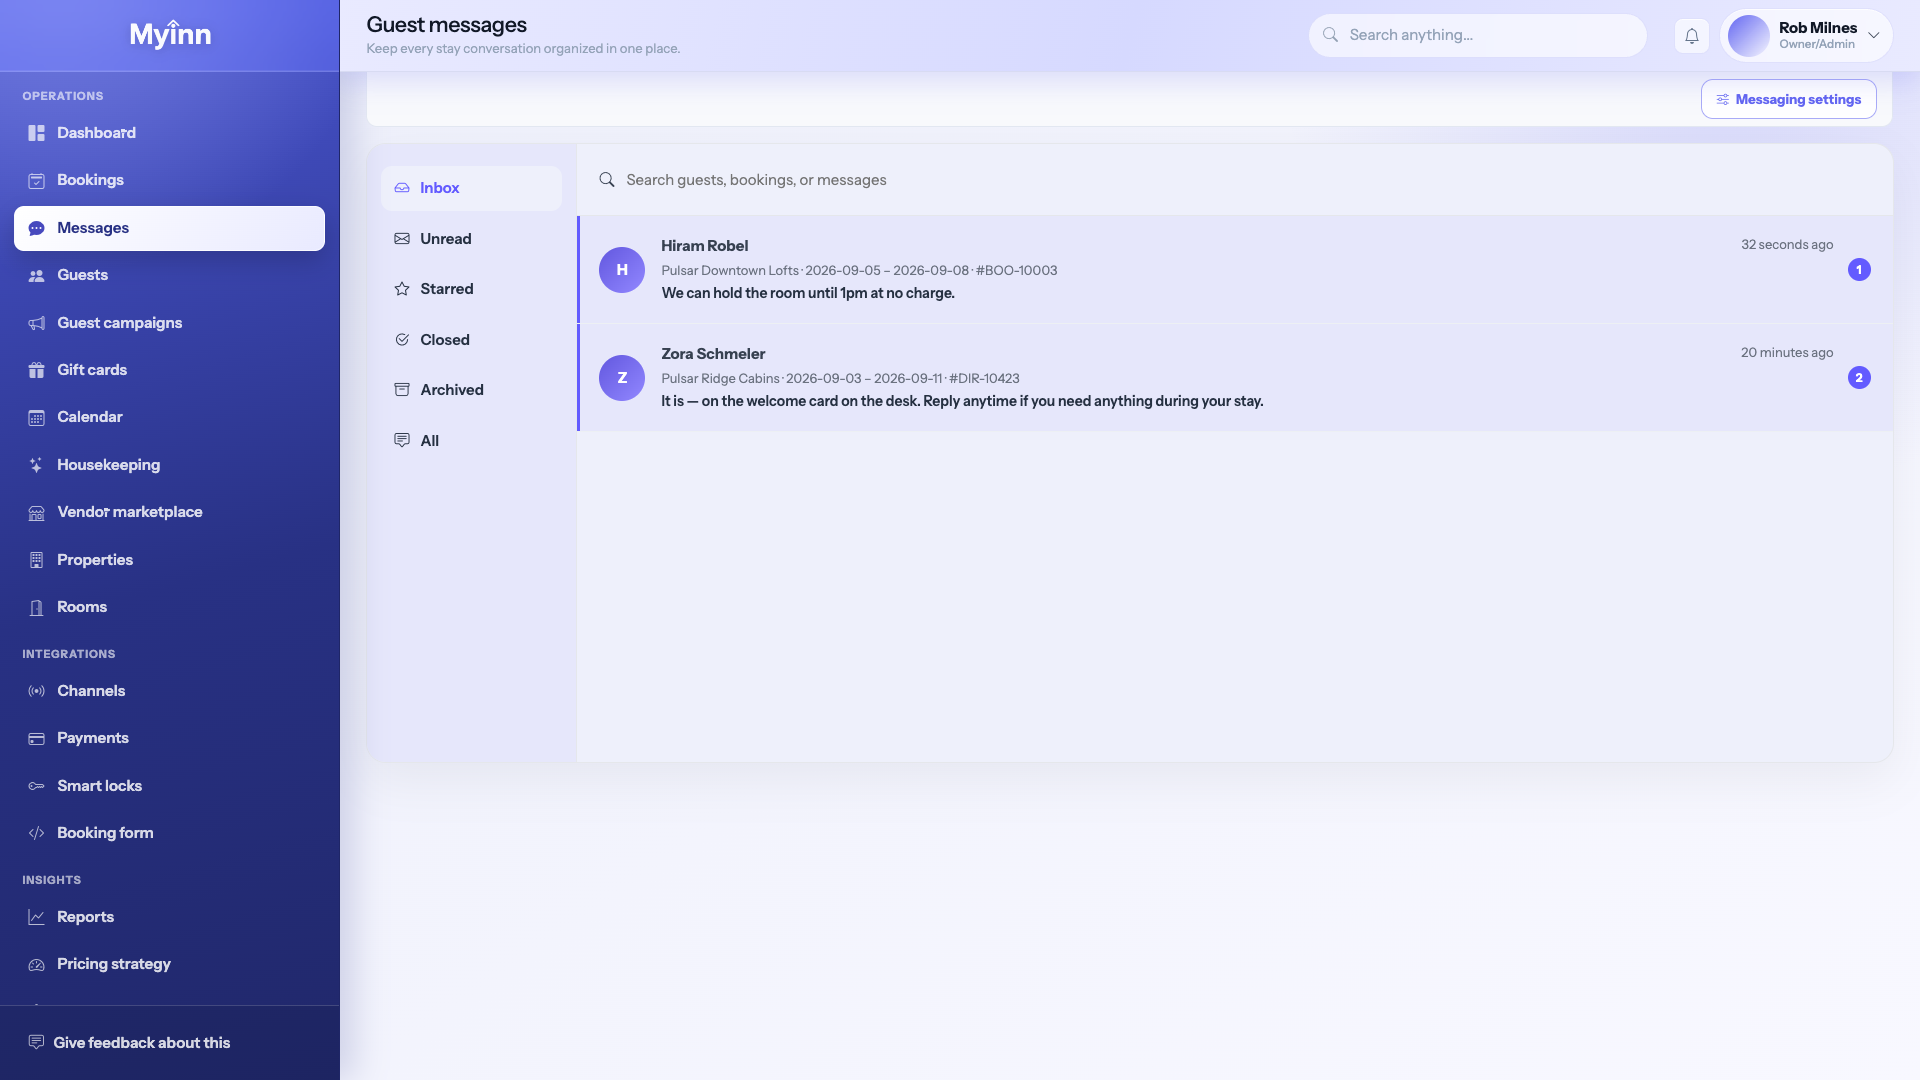This screenshot has height=1080, width=1920.
Task: Open the Archived folder
Action: [x=471, y=390]
